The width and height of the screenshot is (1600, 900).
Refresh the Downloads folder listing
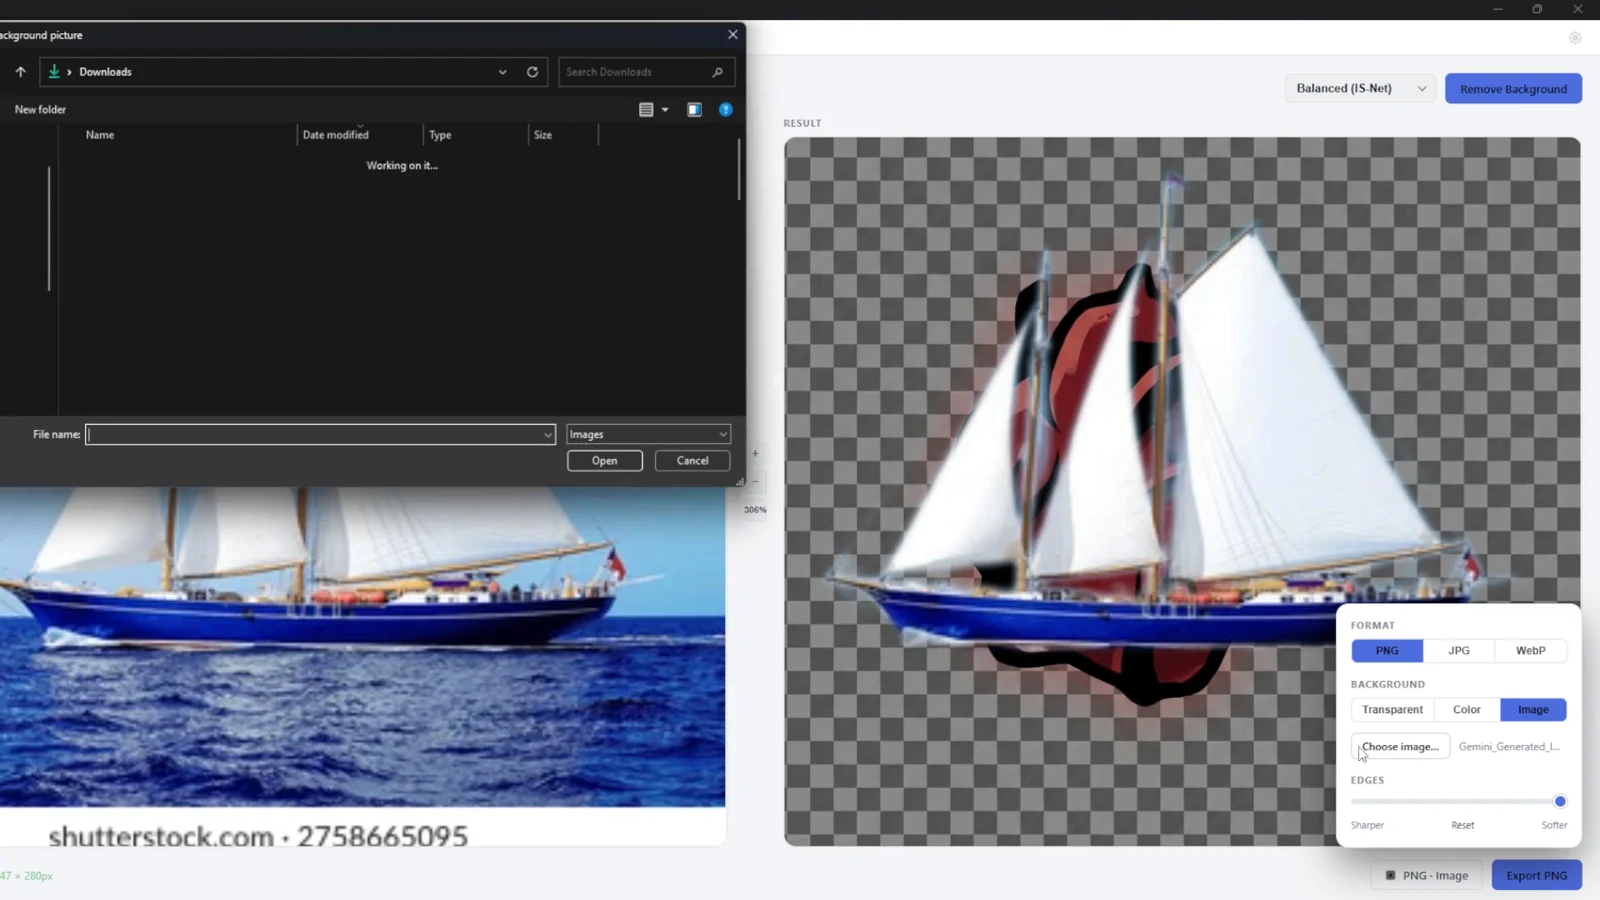click(x=532, y=72)
